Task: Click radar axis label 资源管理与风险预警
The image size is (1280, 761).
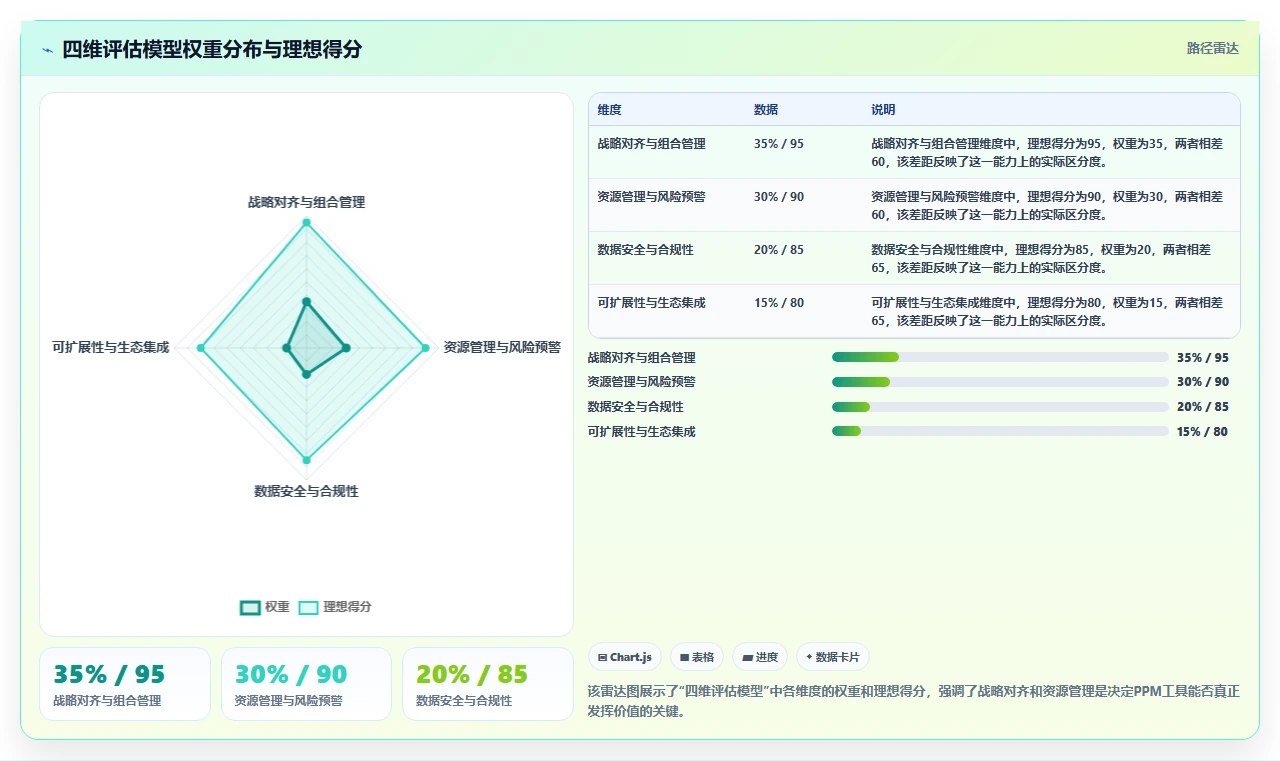Action: (x=502, y=348)
